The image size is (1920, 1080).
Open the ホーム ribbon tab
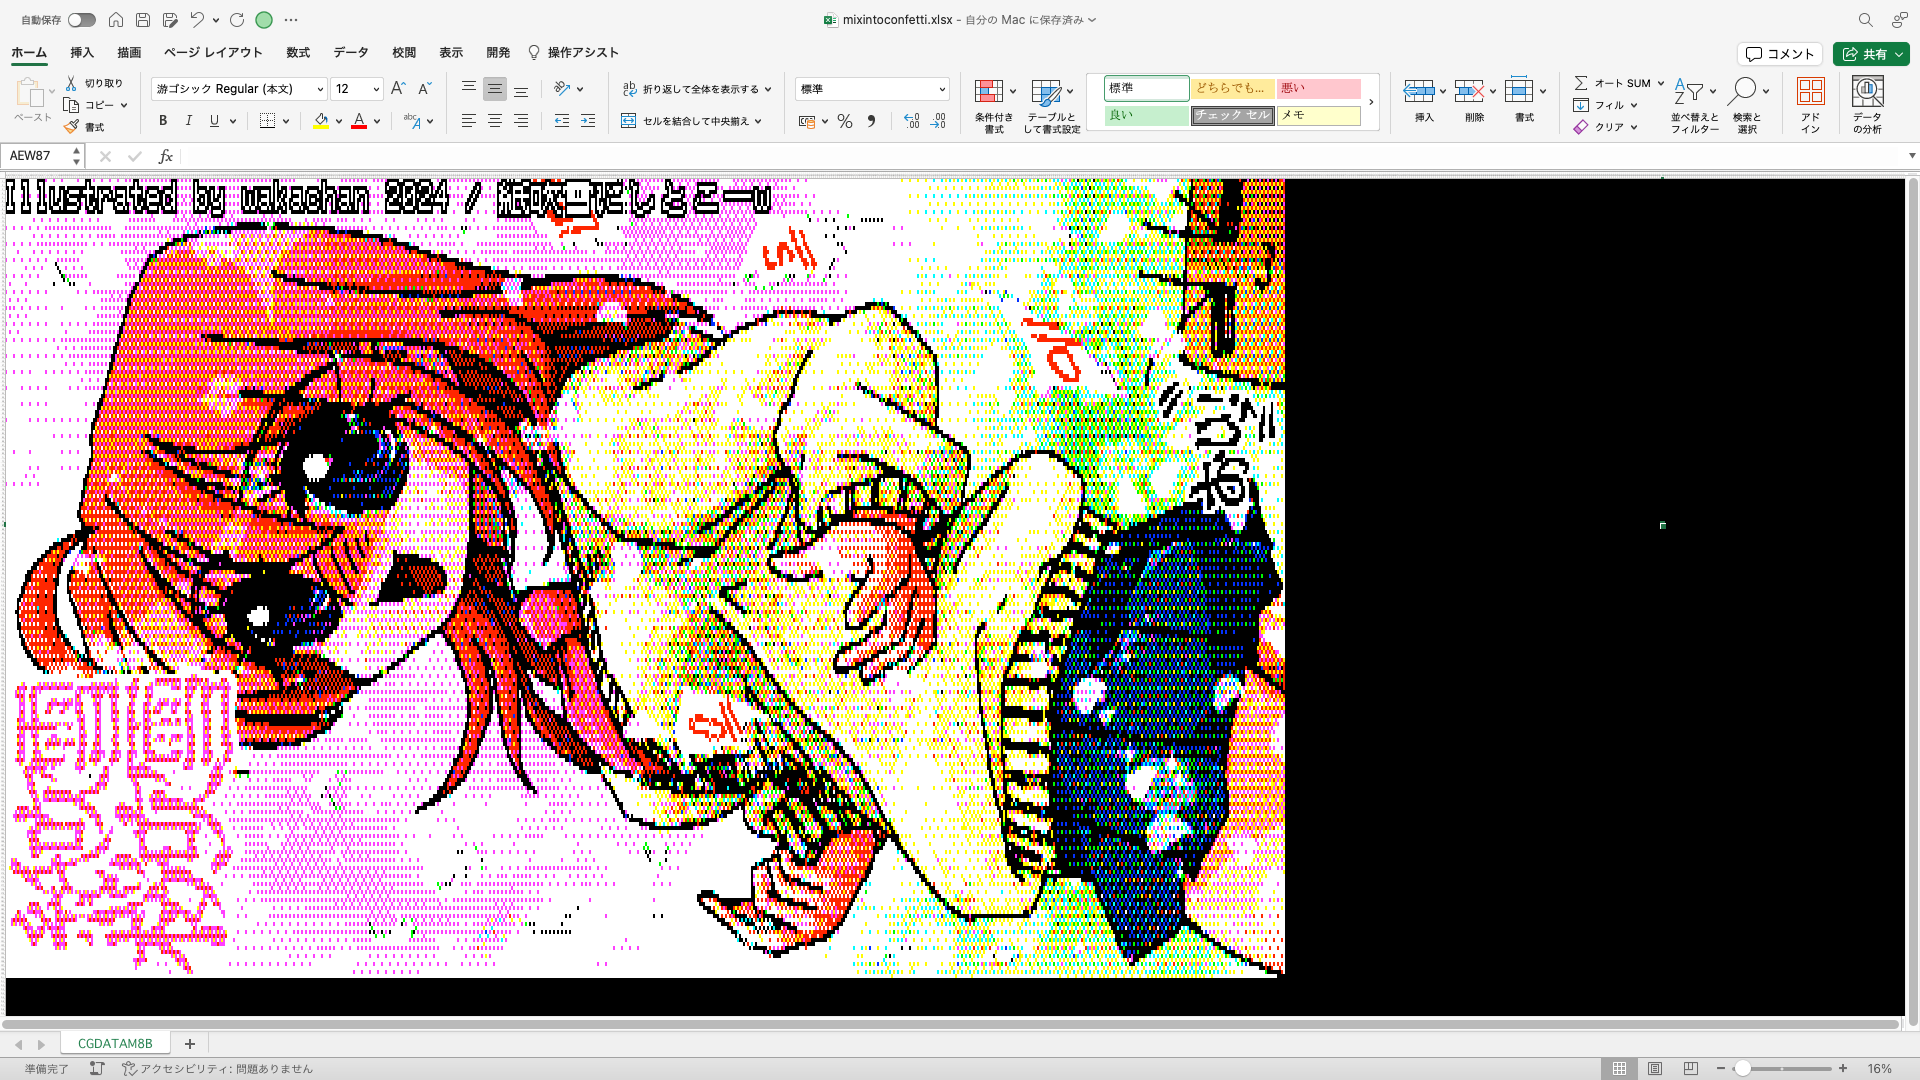29,53
